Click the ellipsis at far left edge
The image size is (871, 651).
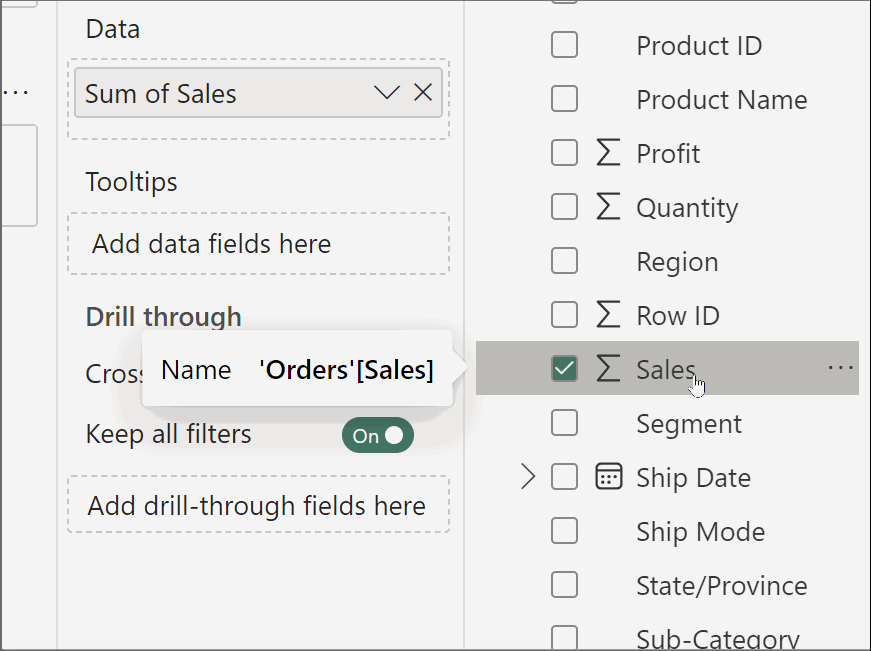tap(14, 93)
